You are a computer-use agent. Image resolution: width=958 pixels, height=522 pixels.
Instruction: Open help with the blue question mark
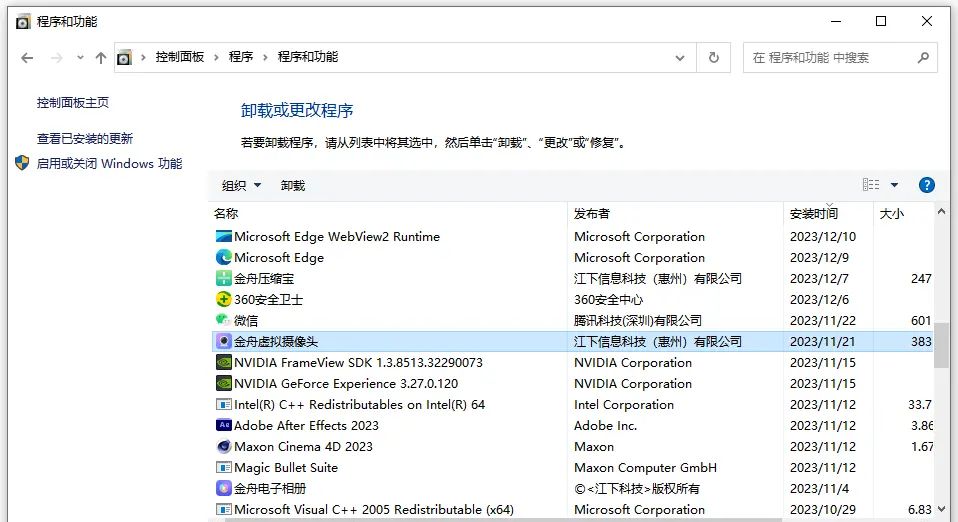click(926, 185)
